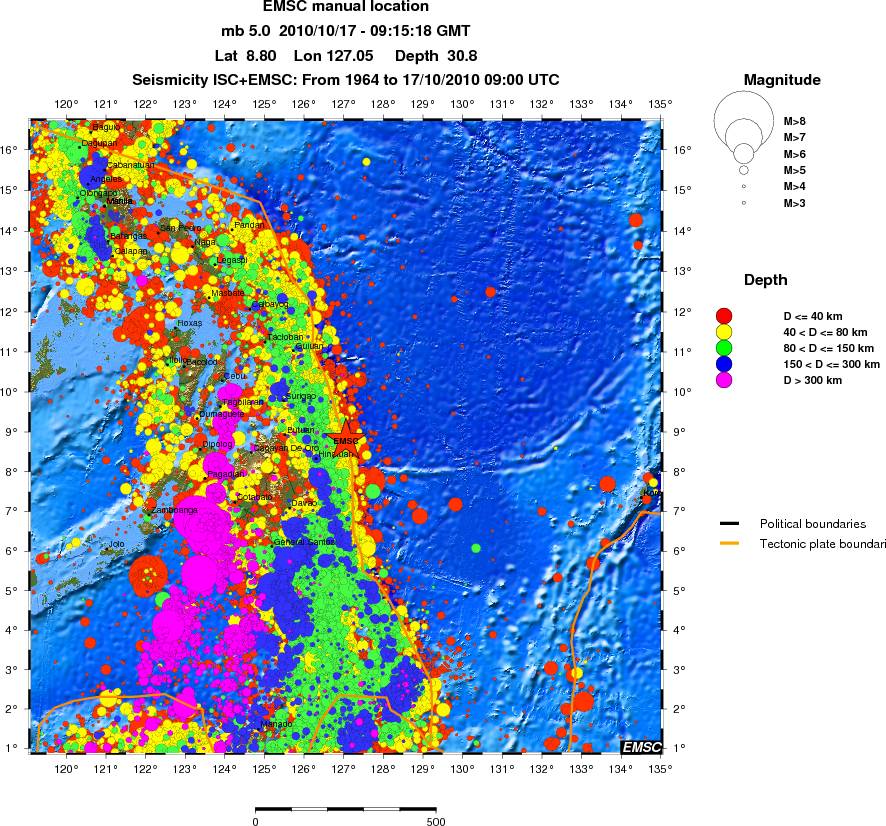The image size is (886, 826).
Task: Click the largest M>8 magnitude legend circle
Action: point(744,120)
